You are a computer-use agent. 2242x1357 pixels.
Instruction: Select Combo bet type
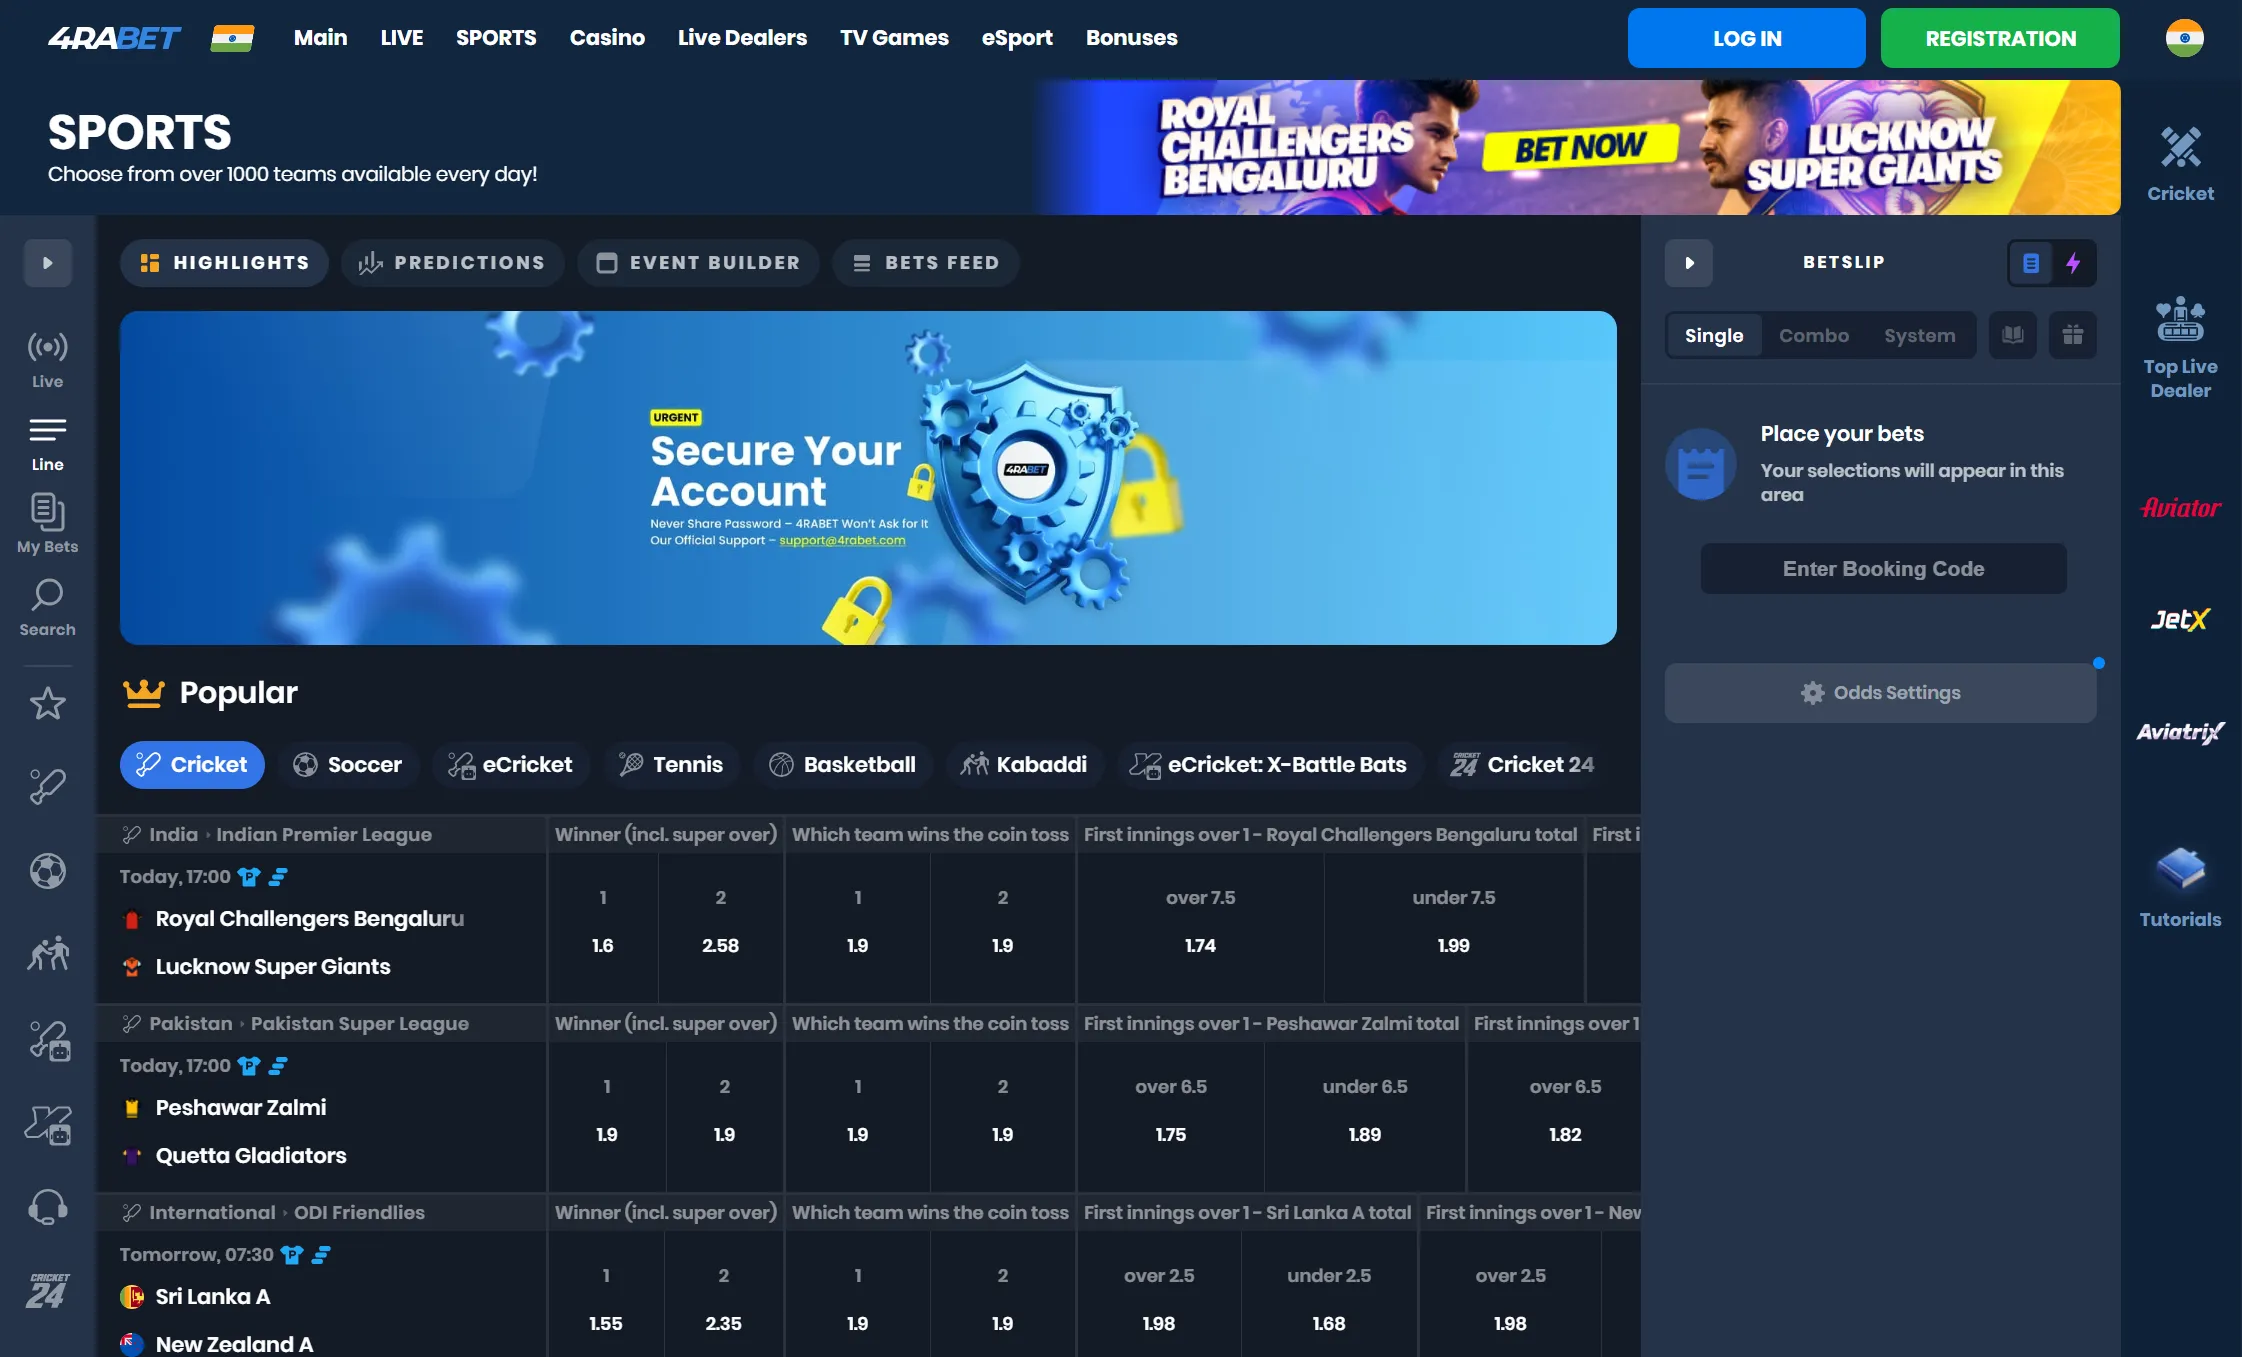point(1813,335)
